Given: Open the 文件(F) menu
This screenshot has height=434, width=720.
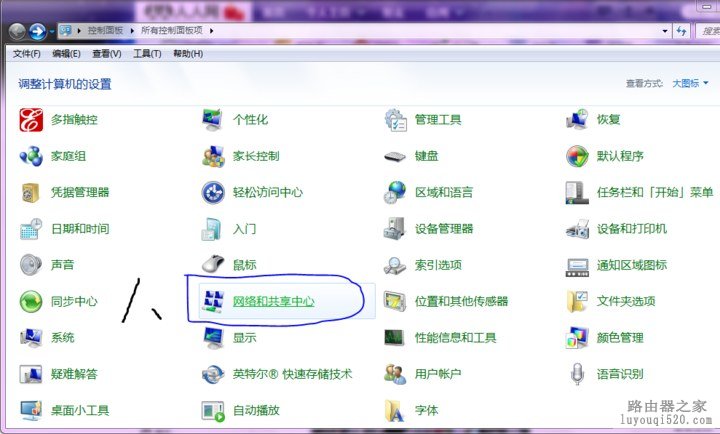Looking at the screenshot, I should pyautogui.click(x=26, y=53).
